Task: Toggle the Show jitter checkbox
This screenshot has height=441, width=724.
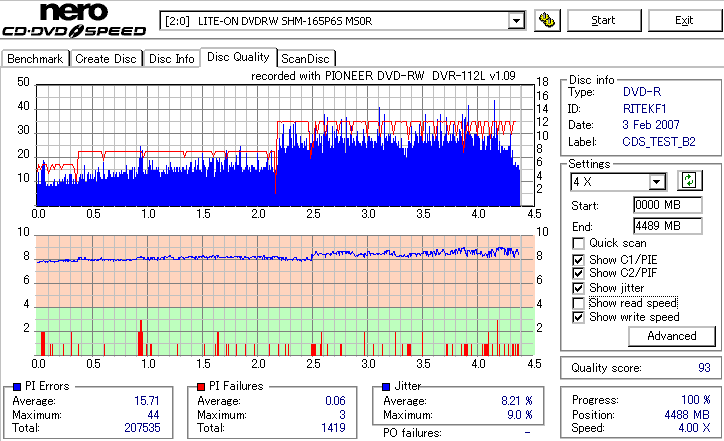Action: 578,288
